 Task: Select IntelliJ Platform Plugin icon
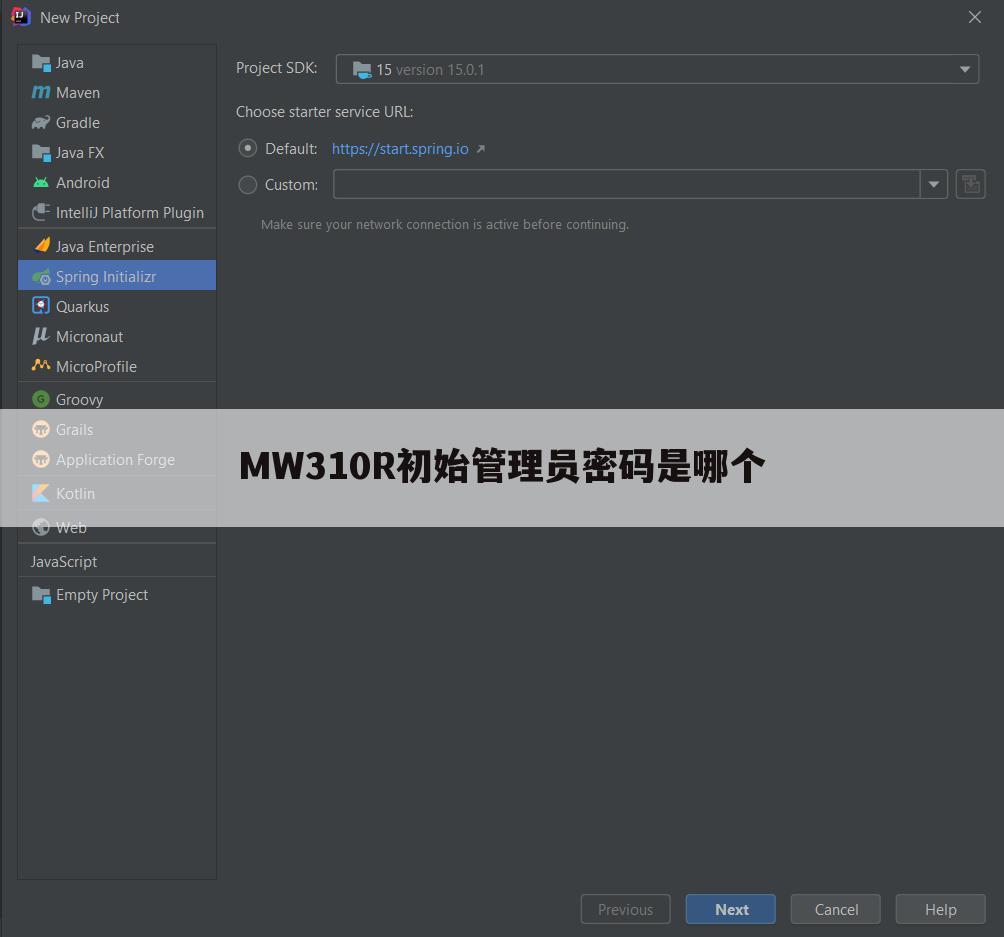coord(41,212)
